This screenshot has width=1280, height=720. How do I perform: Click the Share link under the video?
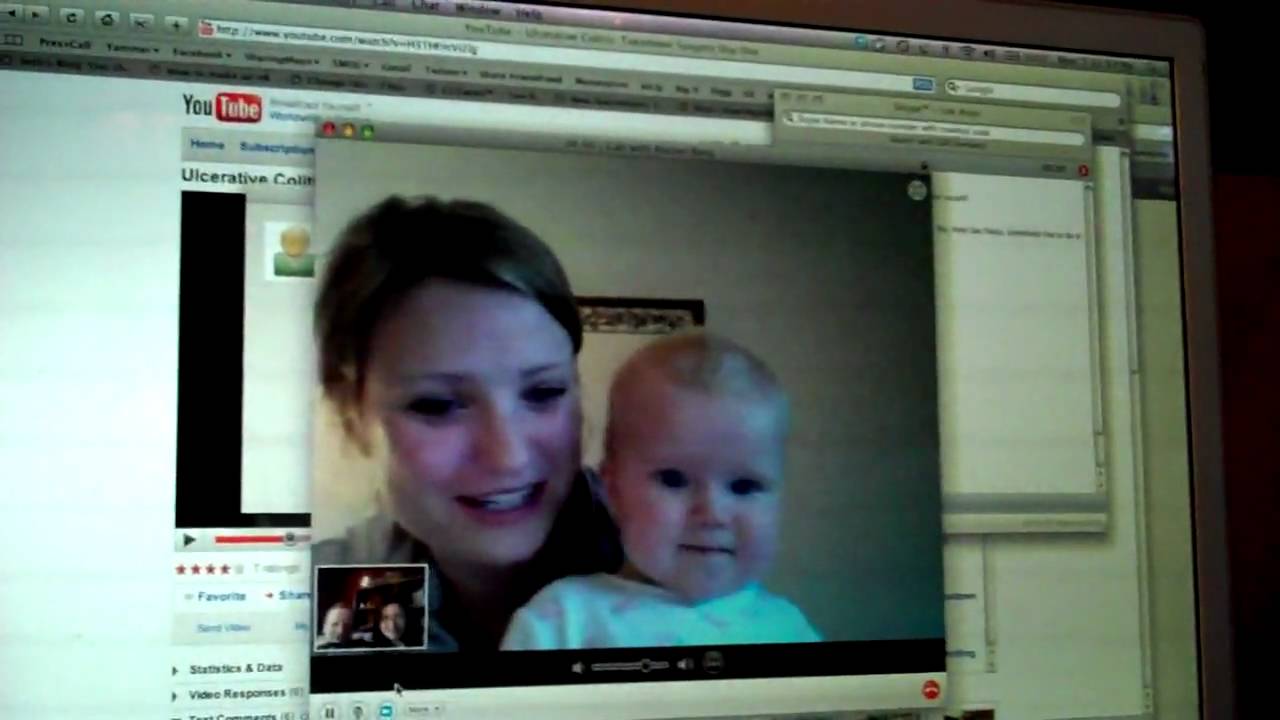[x=290, y=596]
